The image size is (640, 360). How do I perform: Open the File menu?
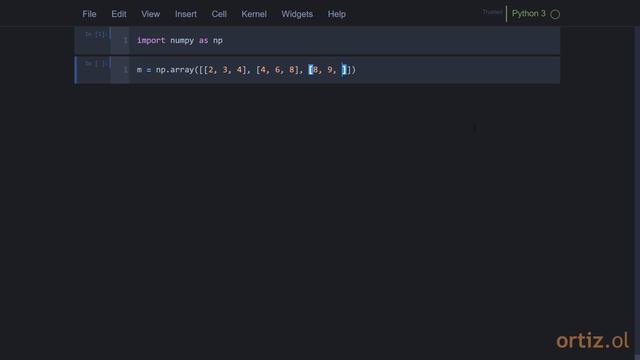coord(89,14)
